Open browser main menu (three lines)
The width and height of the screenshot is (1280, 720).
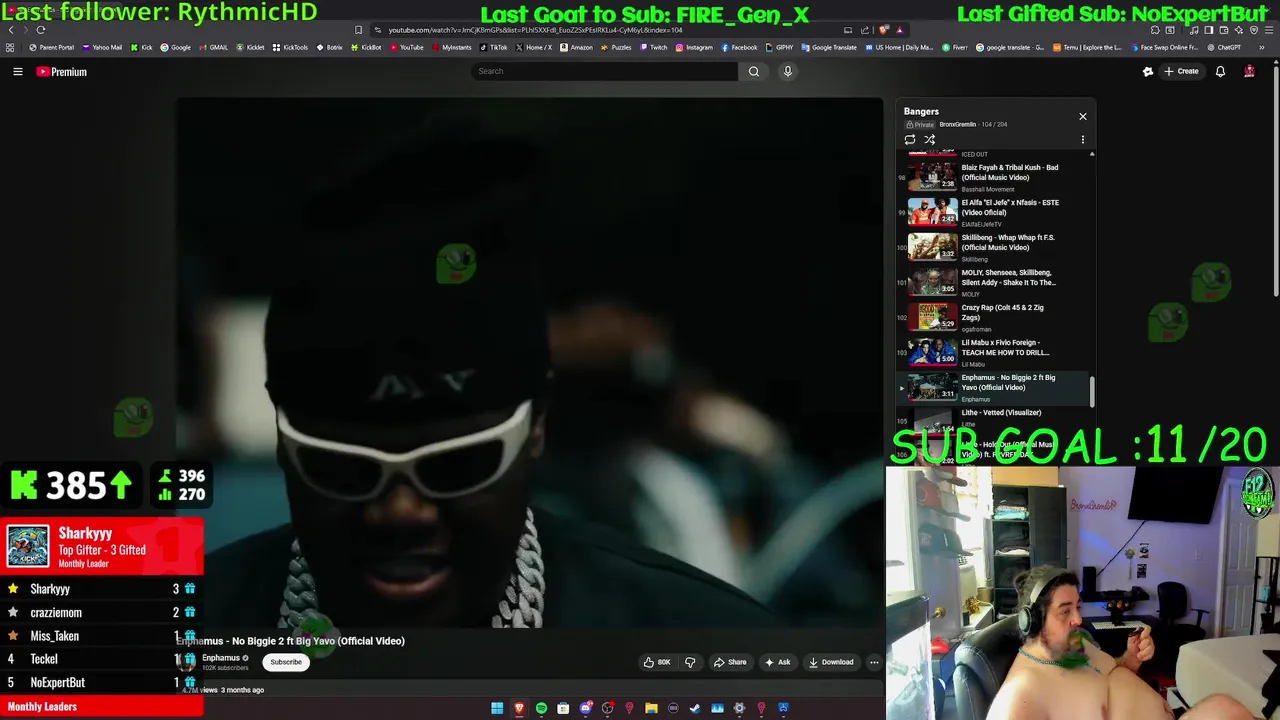[1269, 30]
